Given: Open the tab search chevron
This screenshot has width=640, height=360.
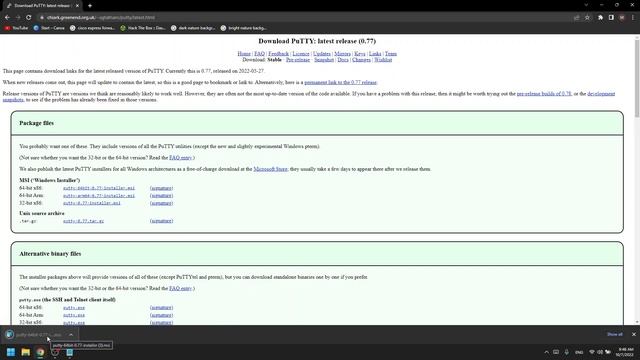Looking at the screenshot, I should click(x=586, y=5).
